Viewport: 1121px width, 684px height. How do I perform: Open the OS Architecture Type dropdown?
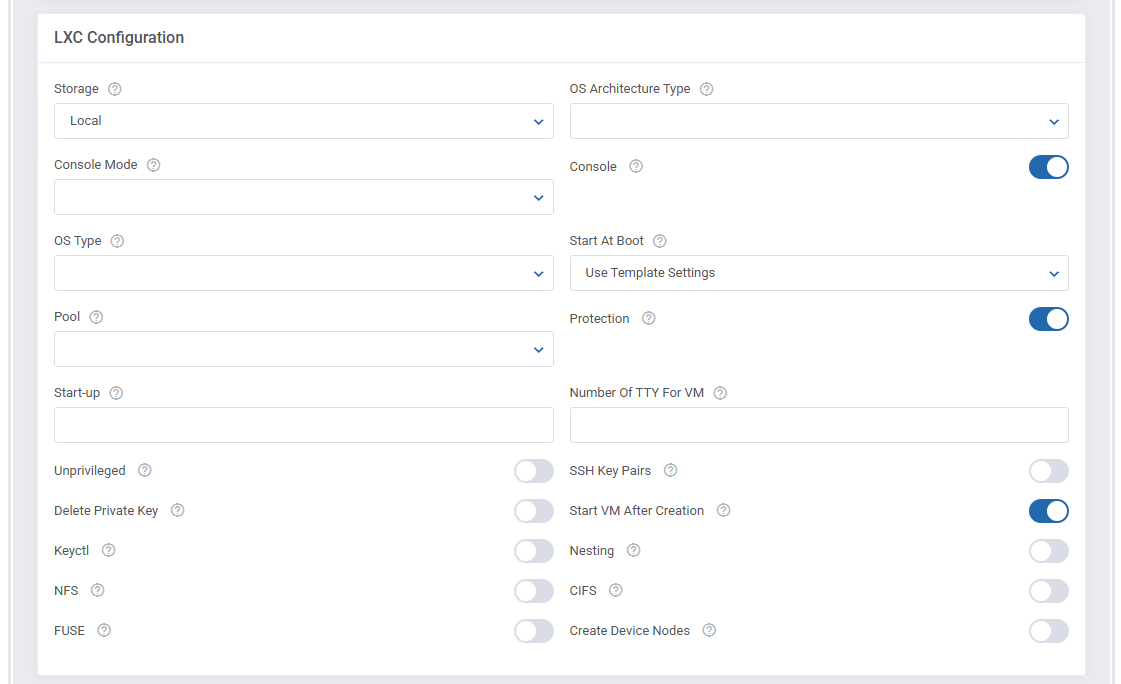(819, 122)
